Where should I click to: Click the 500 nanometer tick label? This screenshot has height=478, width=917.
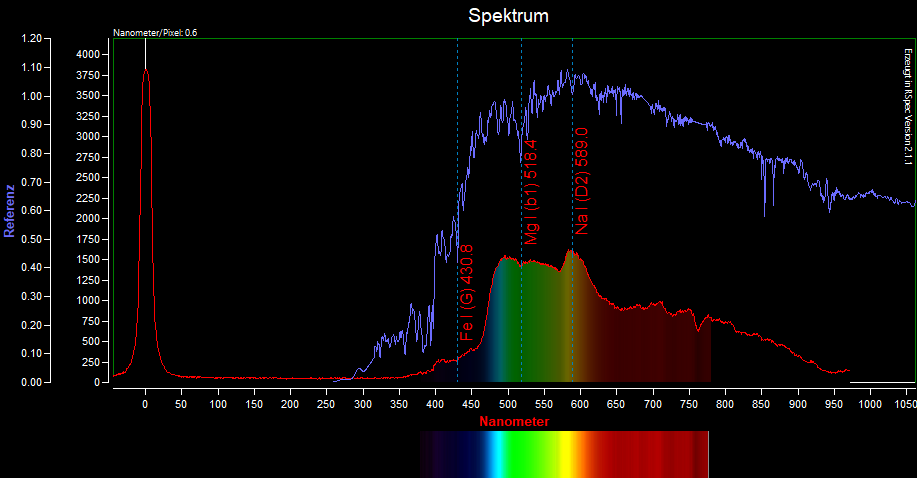click(508, 404)
